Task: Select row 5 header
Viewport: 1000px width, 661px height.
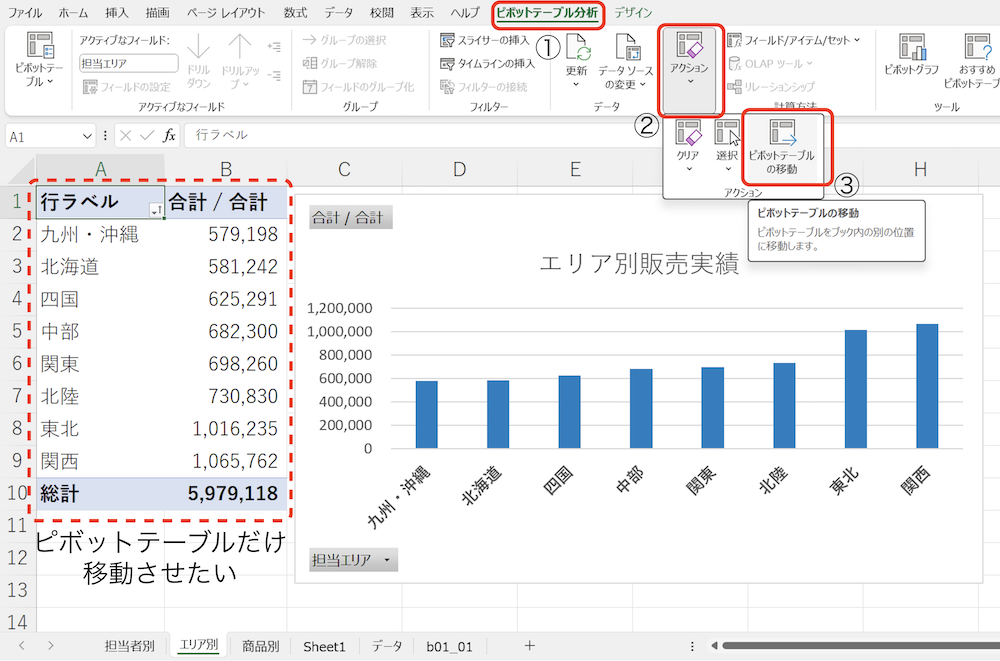Action: pos(18,331)
